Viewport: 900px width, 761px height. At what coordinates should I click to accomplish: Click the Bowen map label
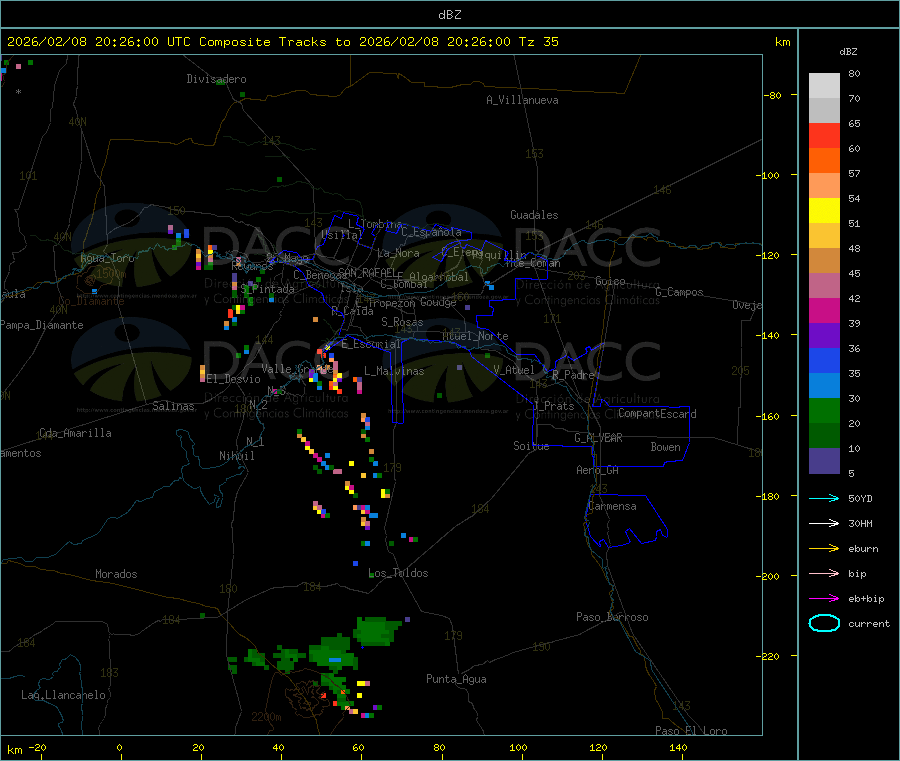[x=665, y=447]
